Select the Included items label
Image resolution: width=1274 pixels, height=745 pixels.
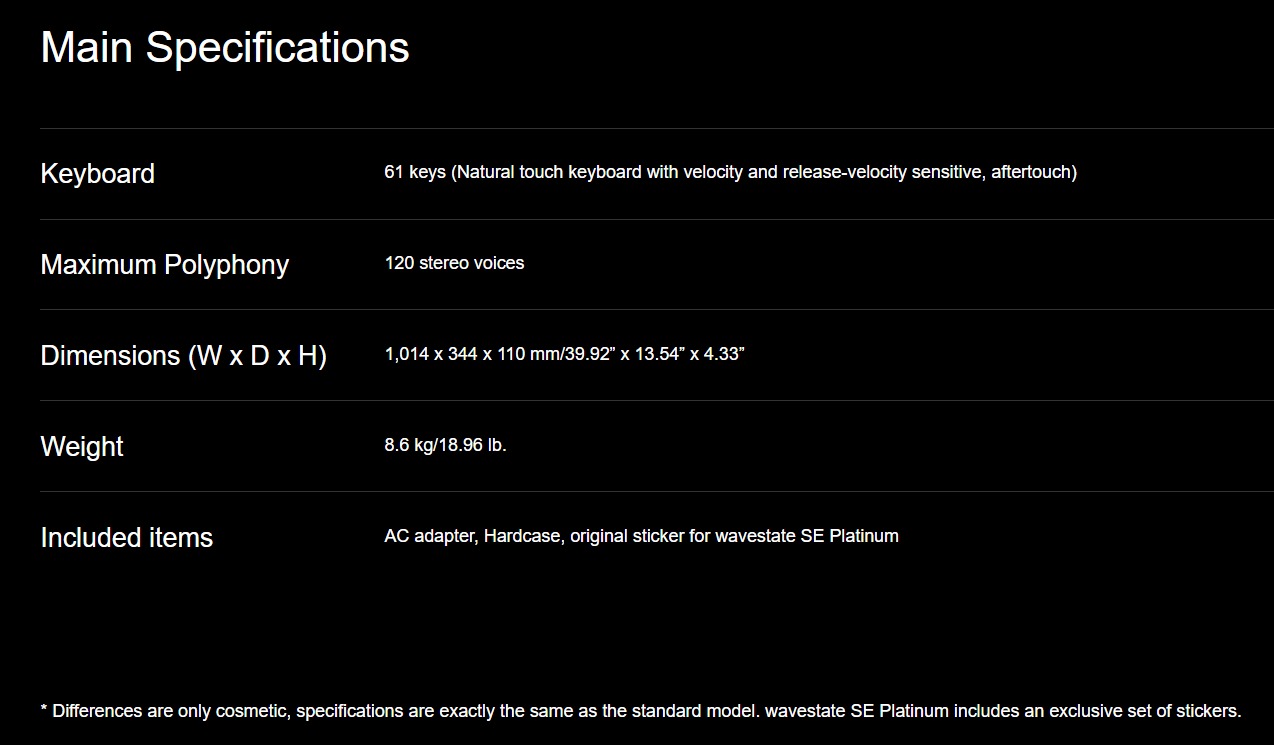(126, 538)
